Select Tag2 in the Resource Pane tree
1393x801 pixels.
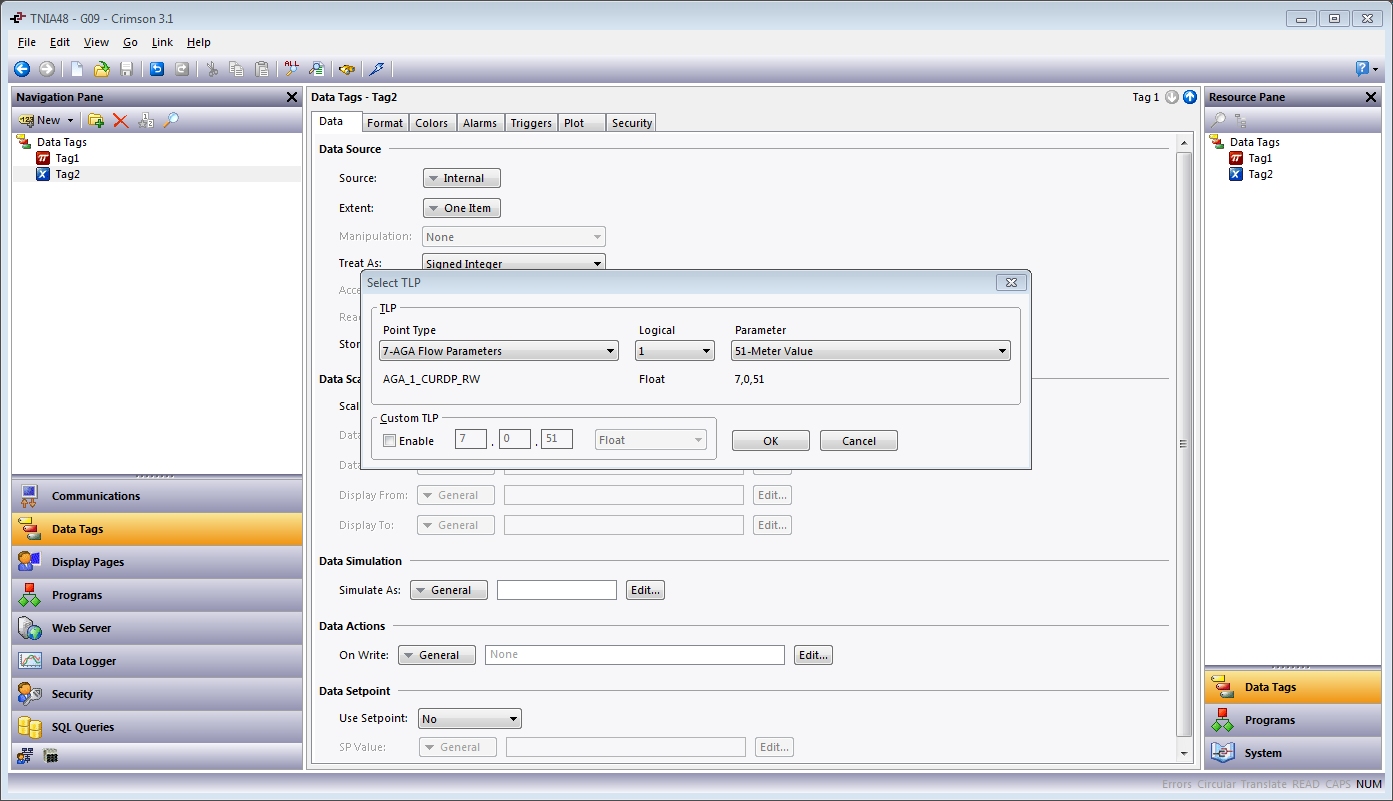pos(1260,174)
